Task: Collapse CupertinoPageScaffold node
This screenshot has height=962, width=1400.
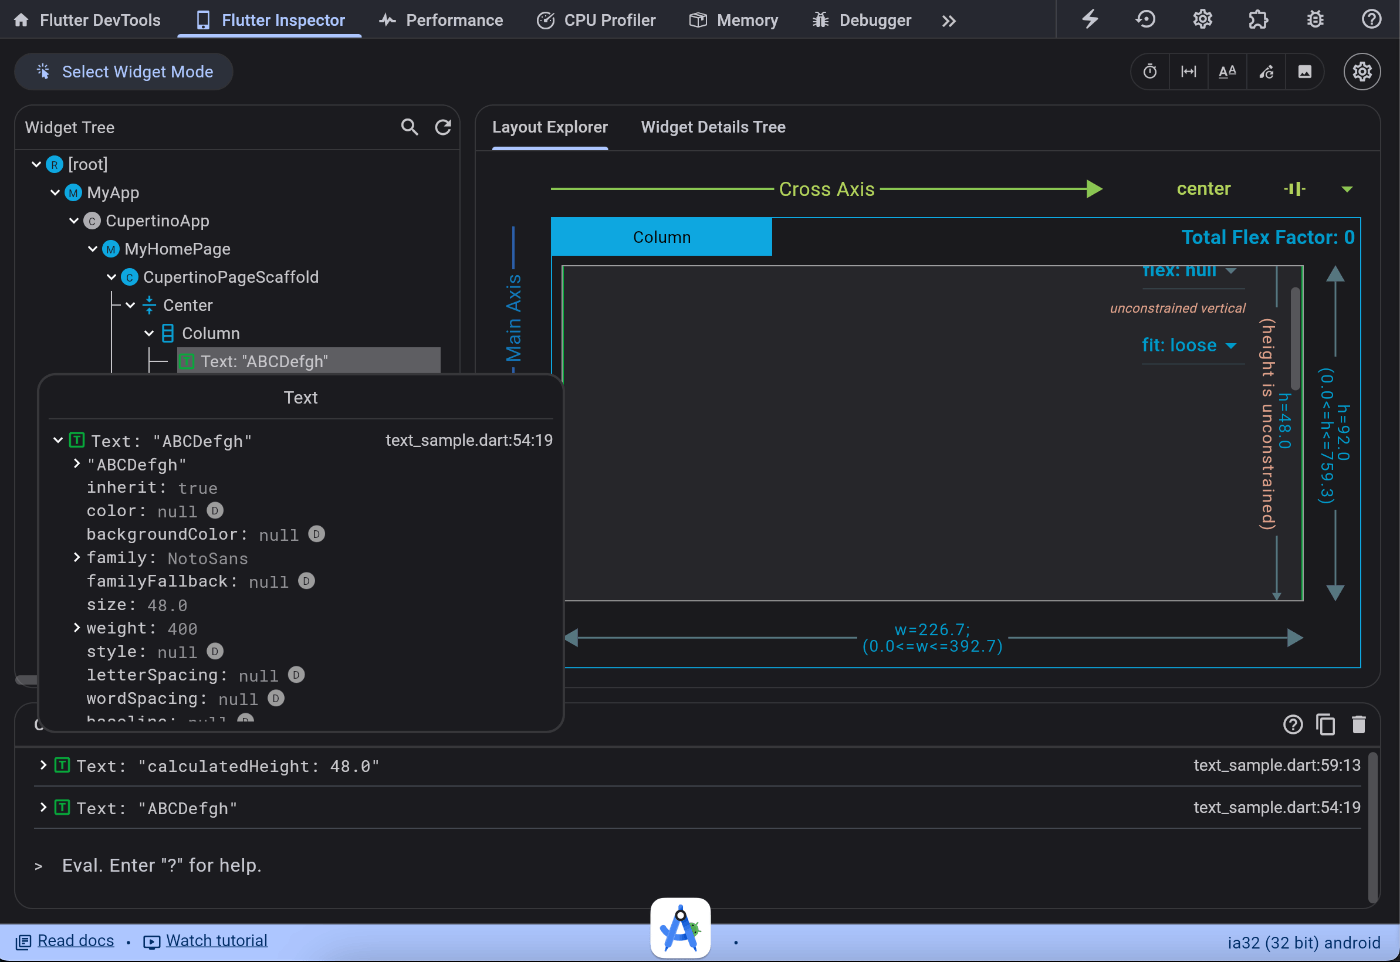Action: coord(111,277)
